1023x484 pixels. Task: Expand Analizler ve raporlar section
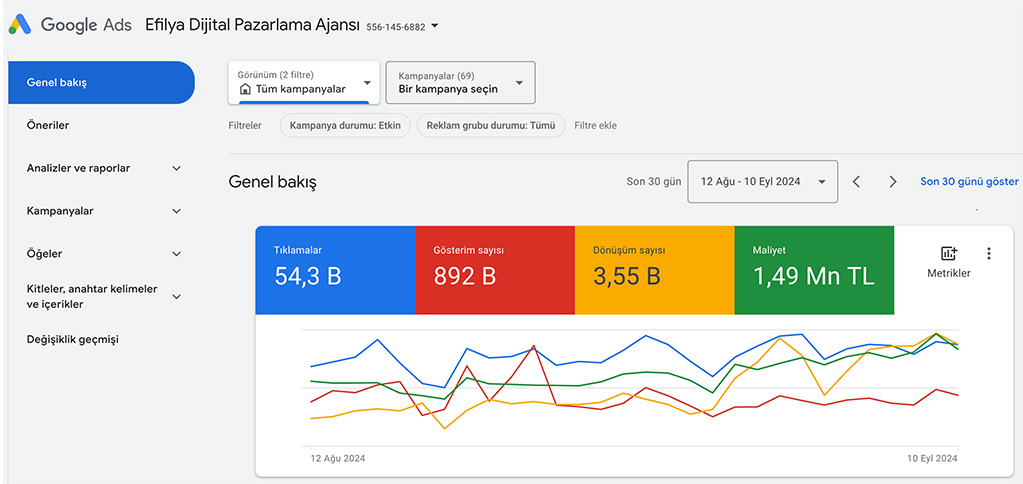point(176,169)
